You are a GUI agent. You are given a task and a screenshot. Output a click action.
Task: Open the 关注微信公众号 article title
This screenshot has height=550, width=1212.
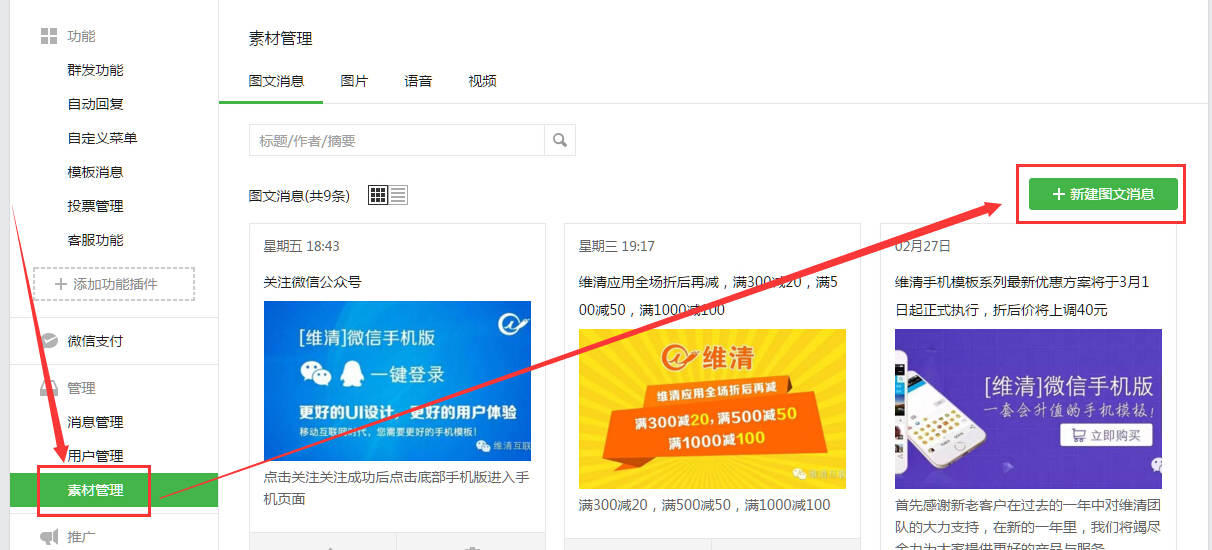pos(312,282)
